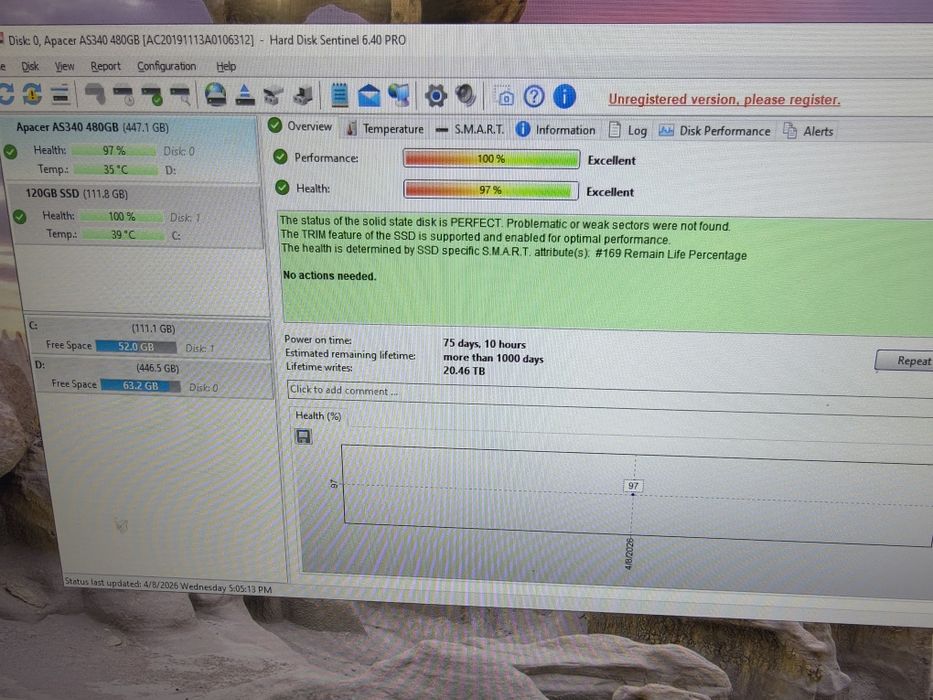This screenshot has width=933, height=700.
Task: Open settings with the gear icon
Action: click(x=436, y=95)
